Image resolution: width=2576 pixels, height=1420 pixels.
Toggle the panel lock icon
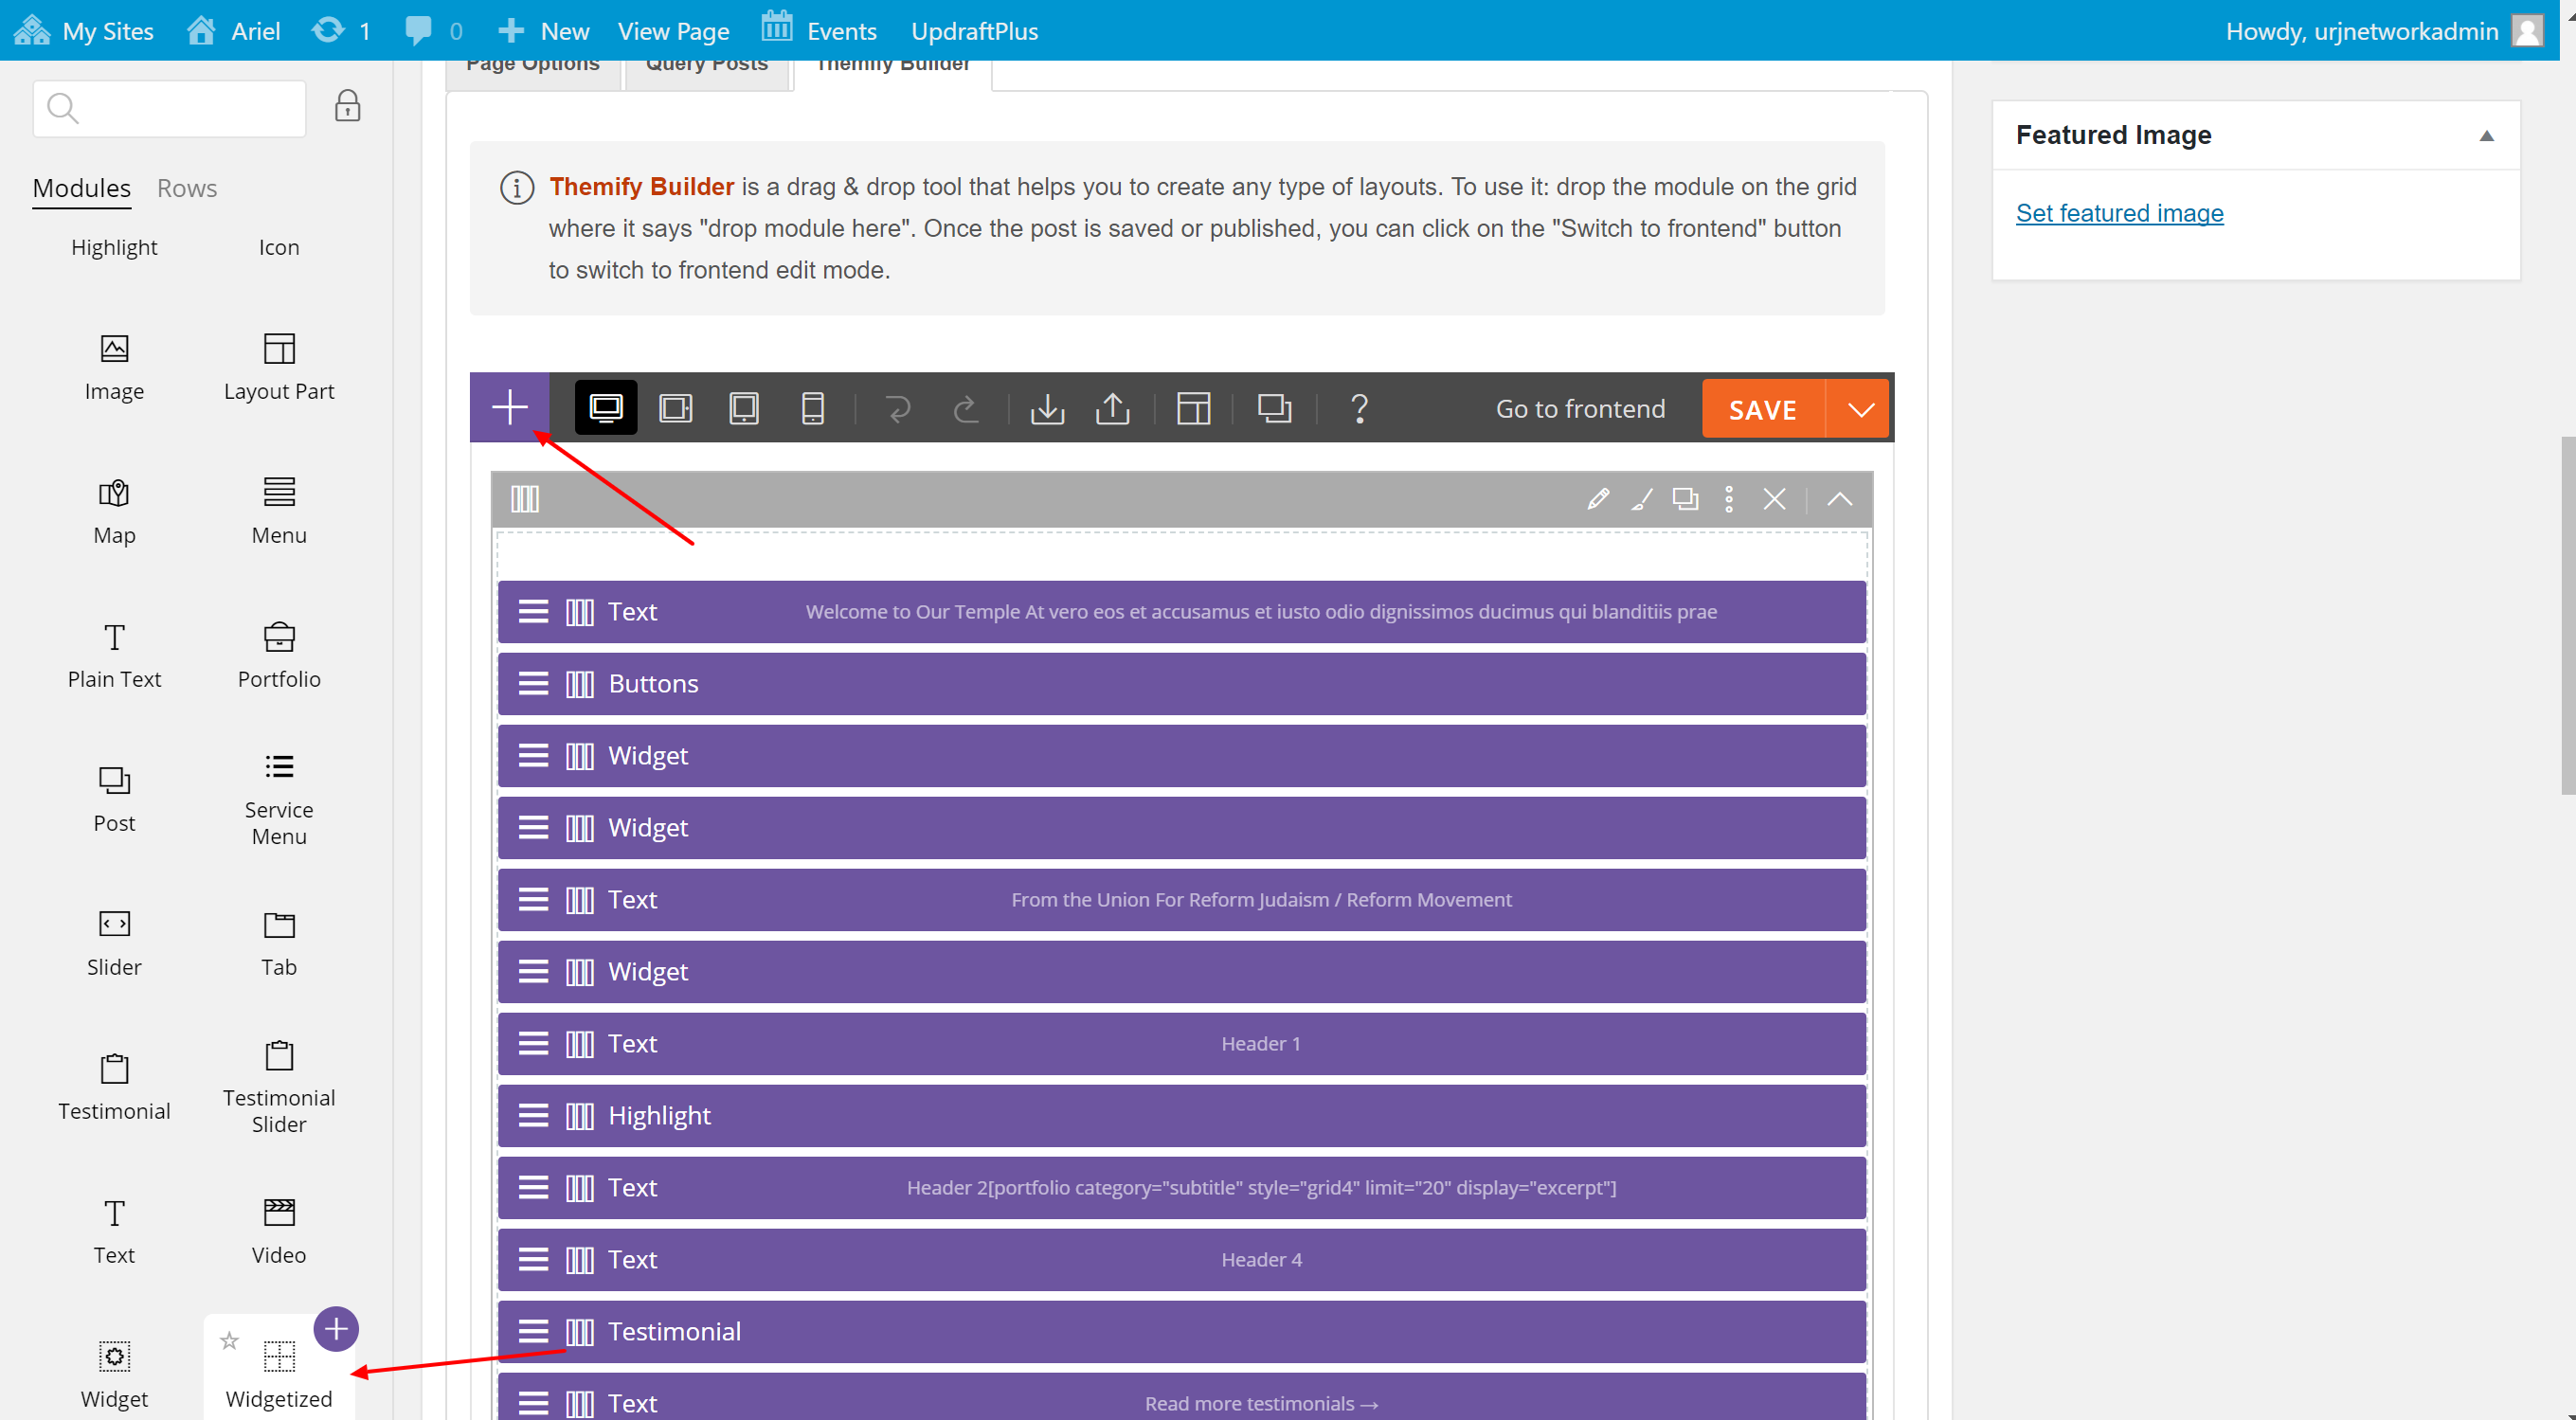(x=347, y=106)
